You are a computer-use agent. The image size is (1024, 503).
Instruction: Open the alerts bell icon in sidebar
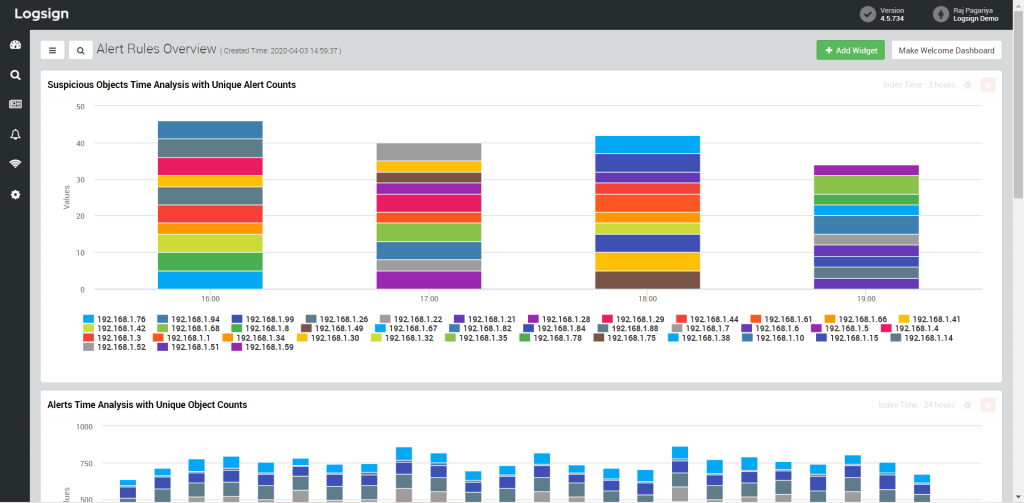pos(16,135)
